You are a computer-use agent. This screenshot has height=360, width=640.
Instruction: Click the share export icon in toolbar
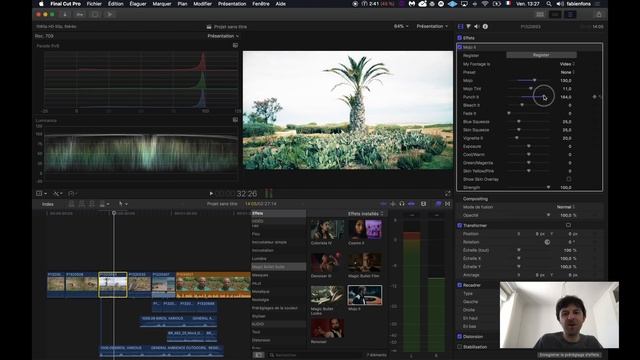click(x=599, y=14)
